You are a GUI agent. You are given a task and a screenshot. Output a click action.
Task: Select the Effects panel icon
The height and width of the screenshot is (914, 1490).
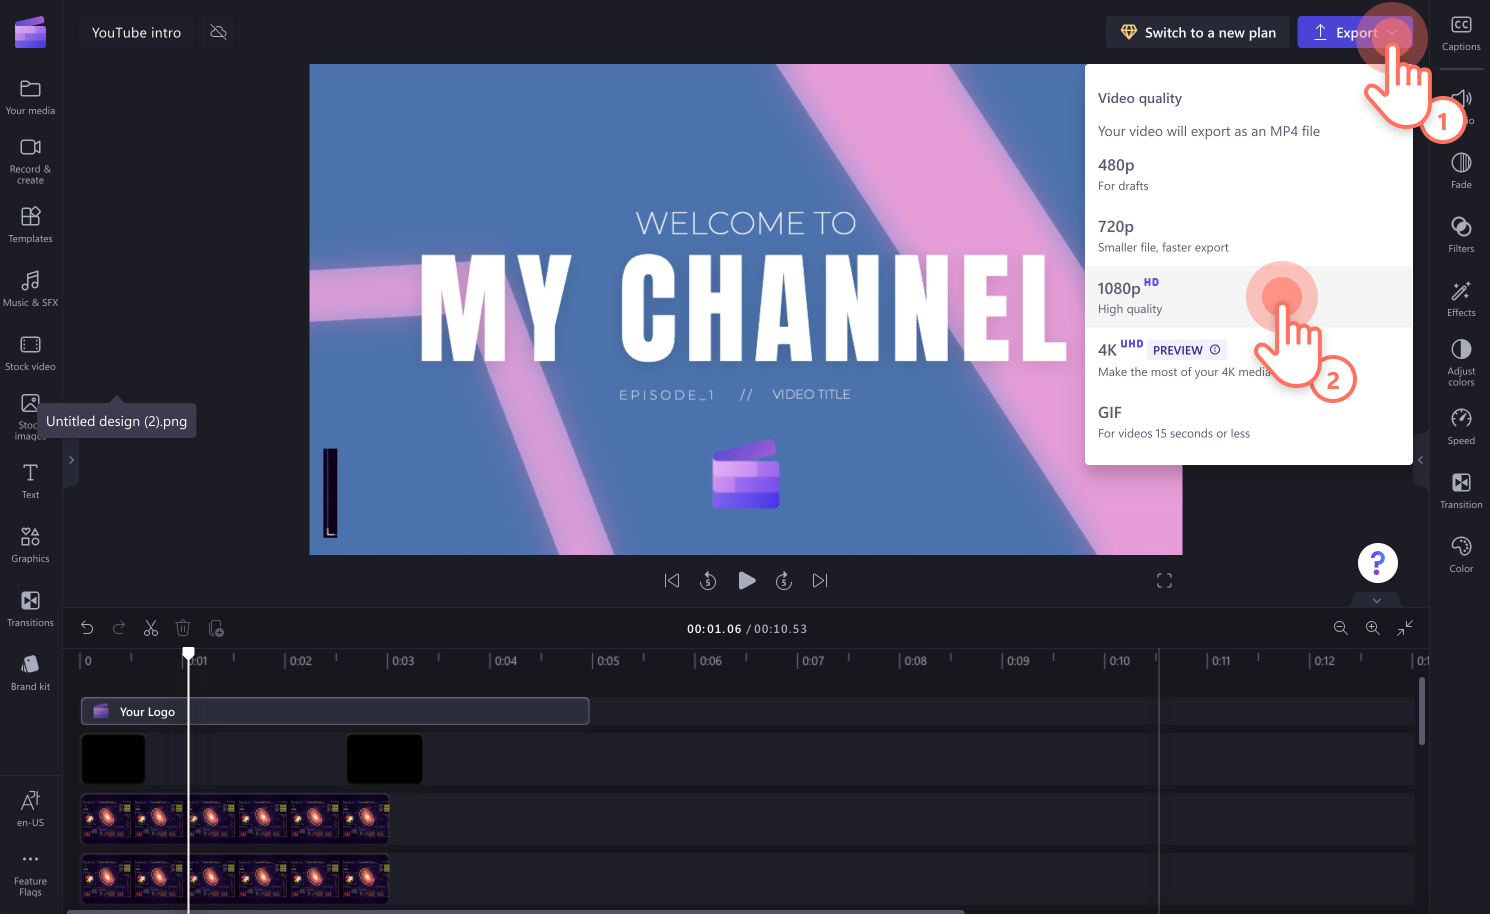[1460, 297]
